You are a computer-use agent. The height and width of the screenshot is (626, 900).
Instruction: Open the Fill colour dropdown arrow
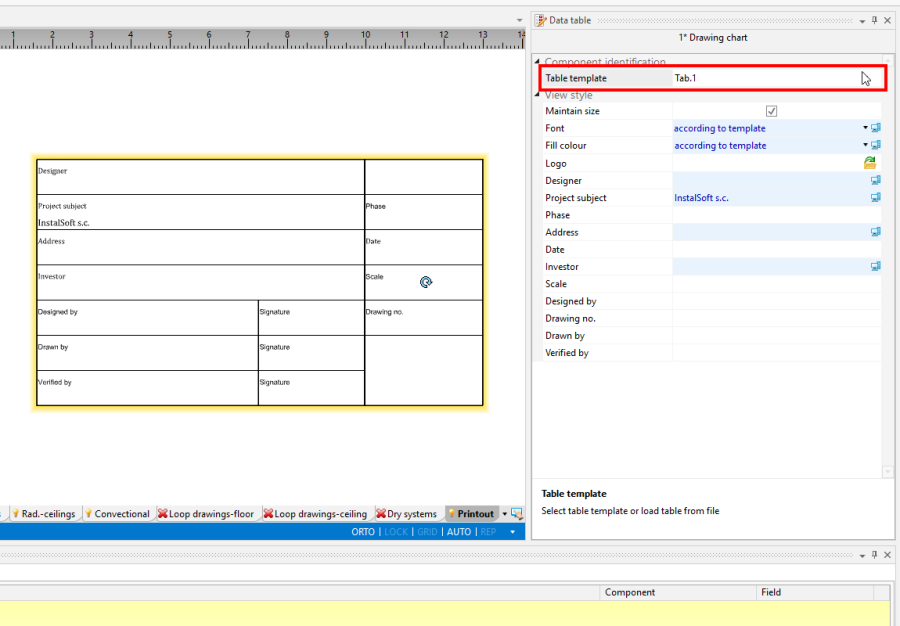tap(865, 145)
